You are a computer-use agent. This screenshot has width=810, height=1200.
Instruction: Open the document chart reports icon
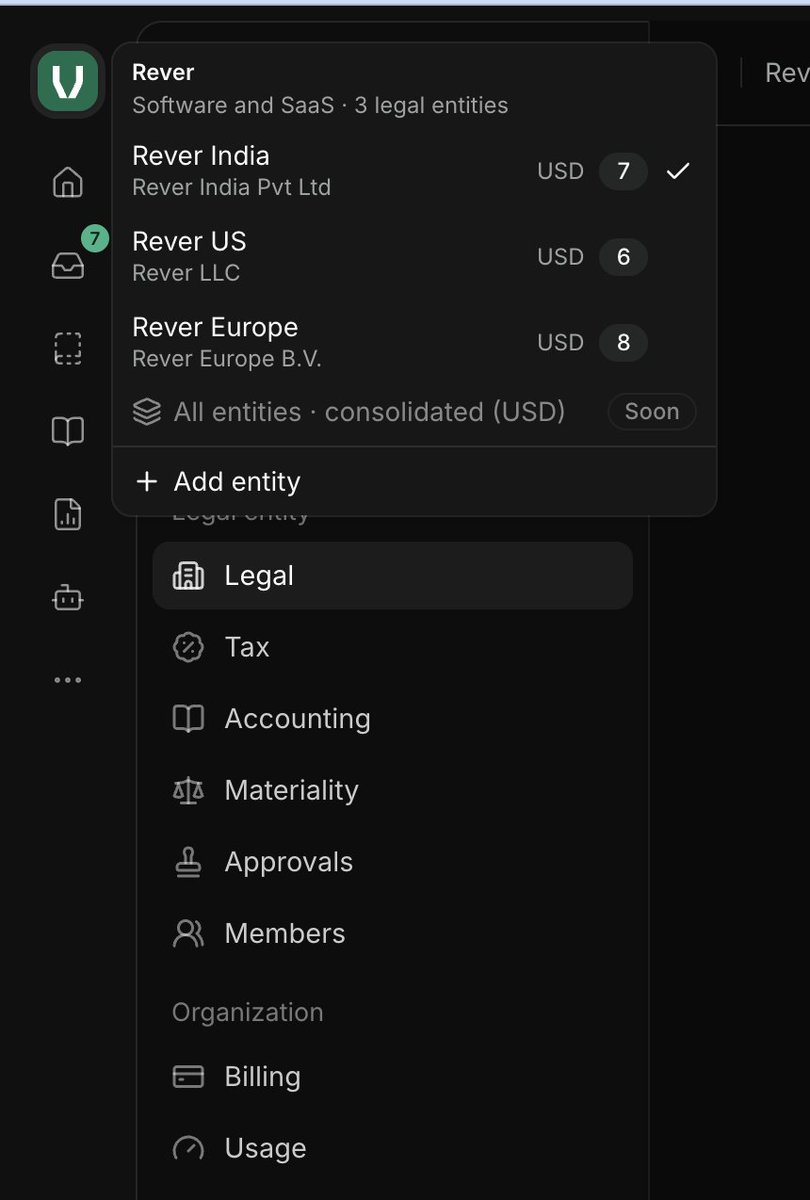[68, 514]
